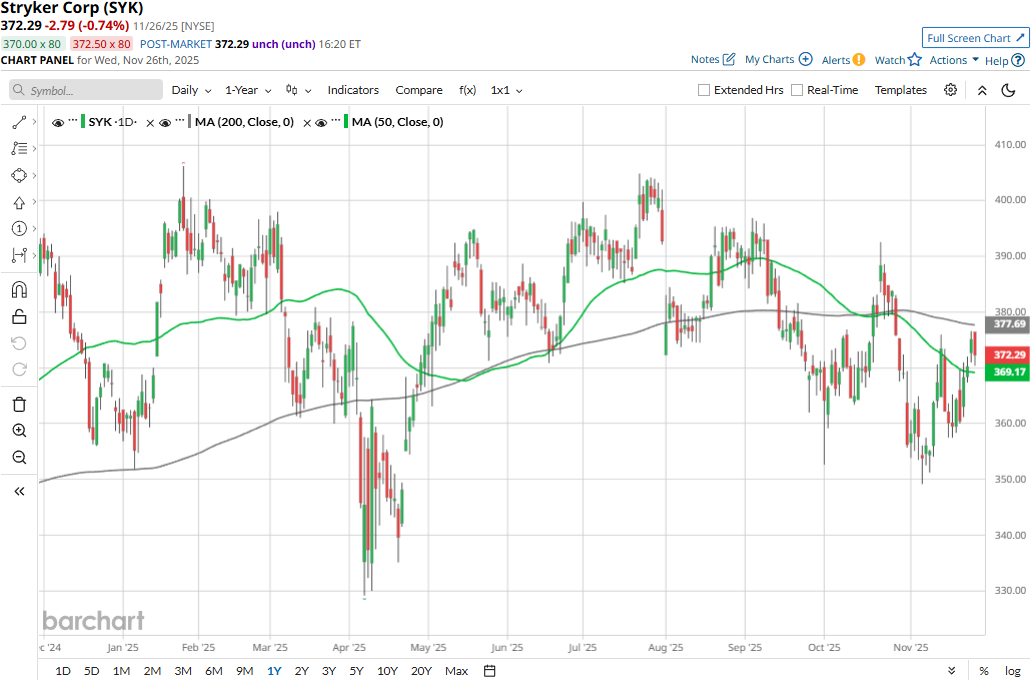Open the Compare menu
Image resolution: width=1031 pixels, height=680 pixels.
tap(419, 90)
